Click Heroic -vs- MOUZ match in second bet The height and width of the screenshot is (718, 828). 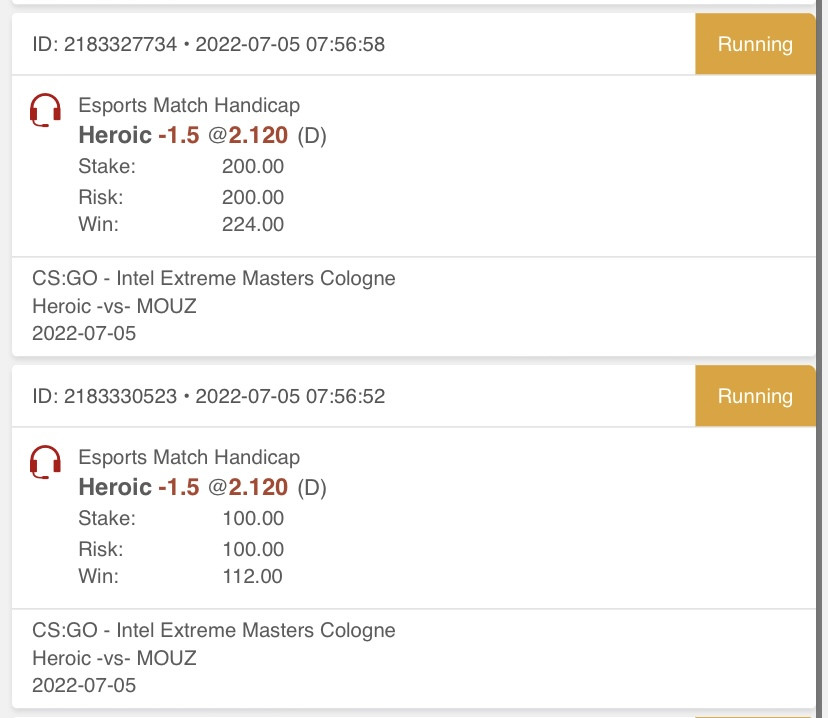point(115,658)
